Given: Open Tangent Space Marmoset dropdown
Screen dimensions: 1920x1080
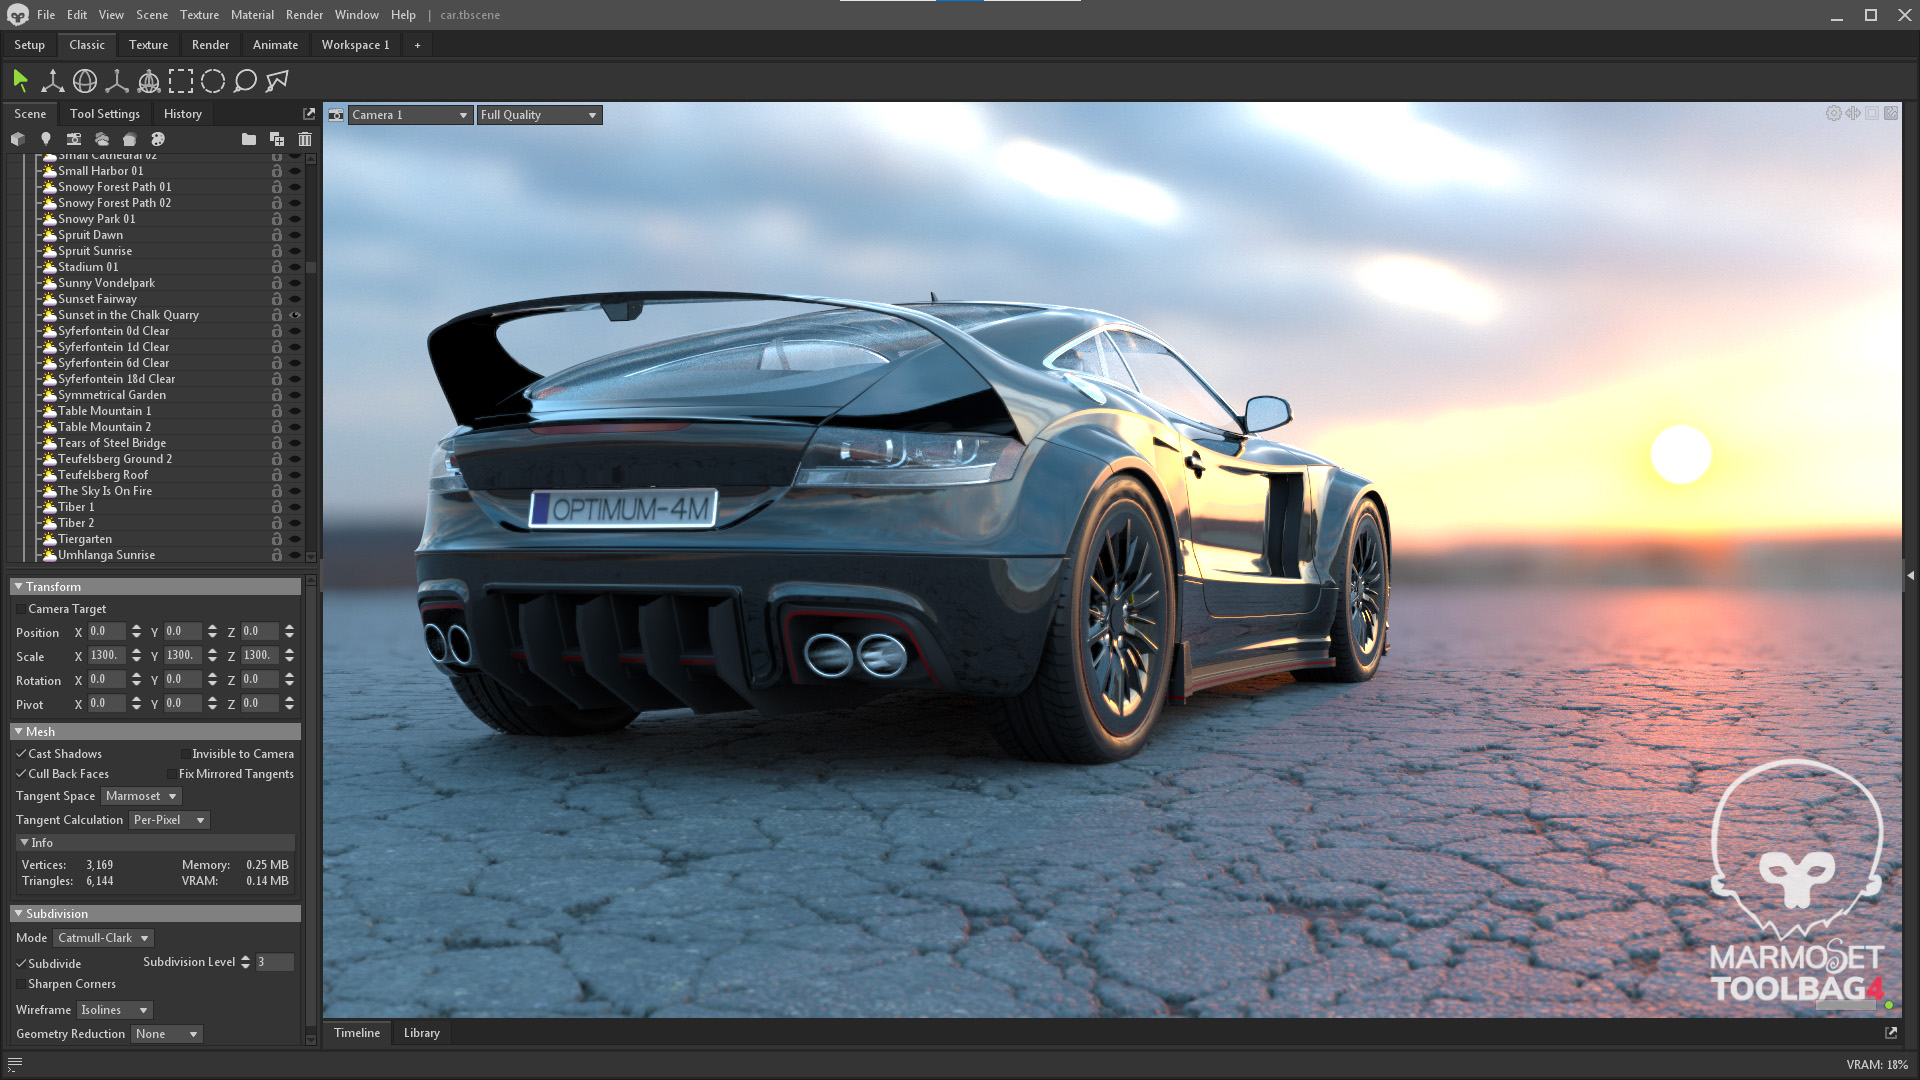Looking at the screenshot, I should click(x=141, y=796).
